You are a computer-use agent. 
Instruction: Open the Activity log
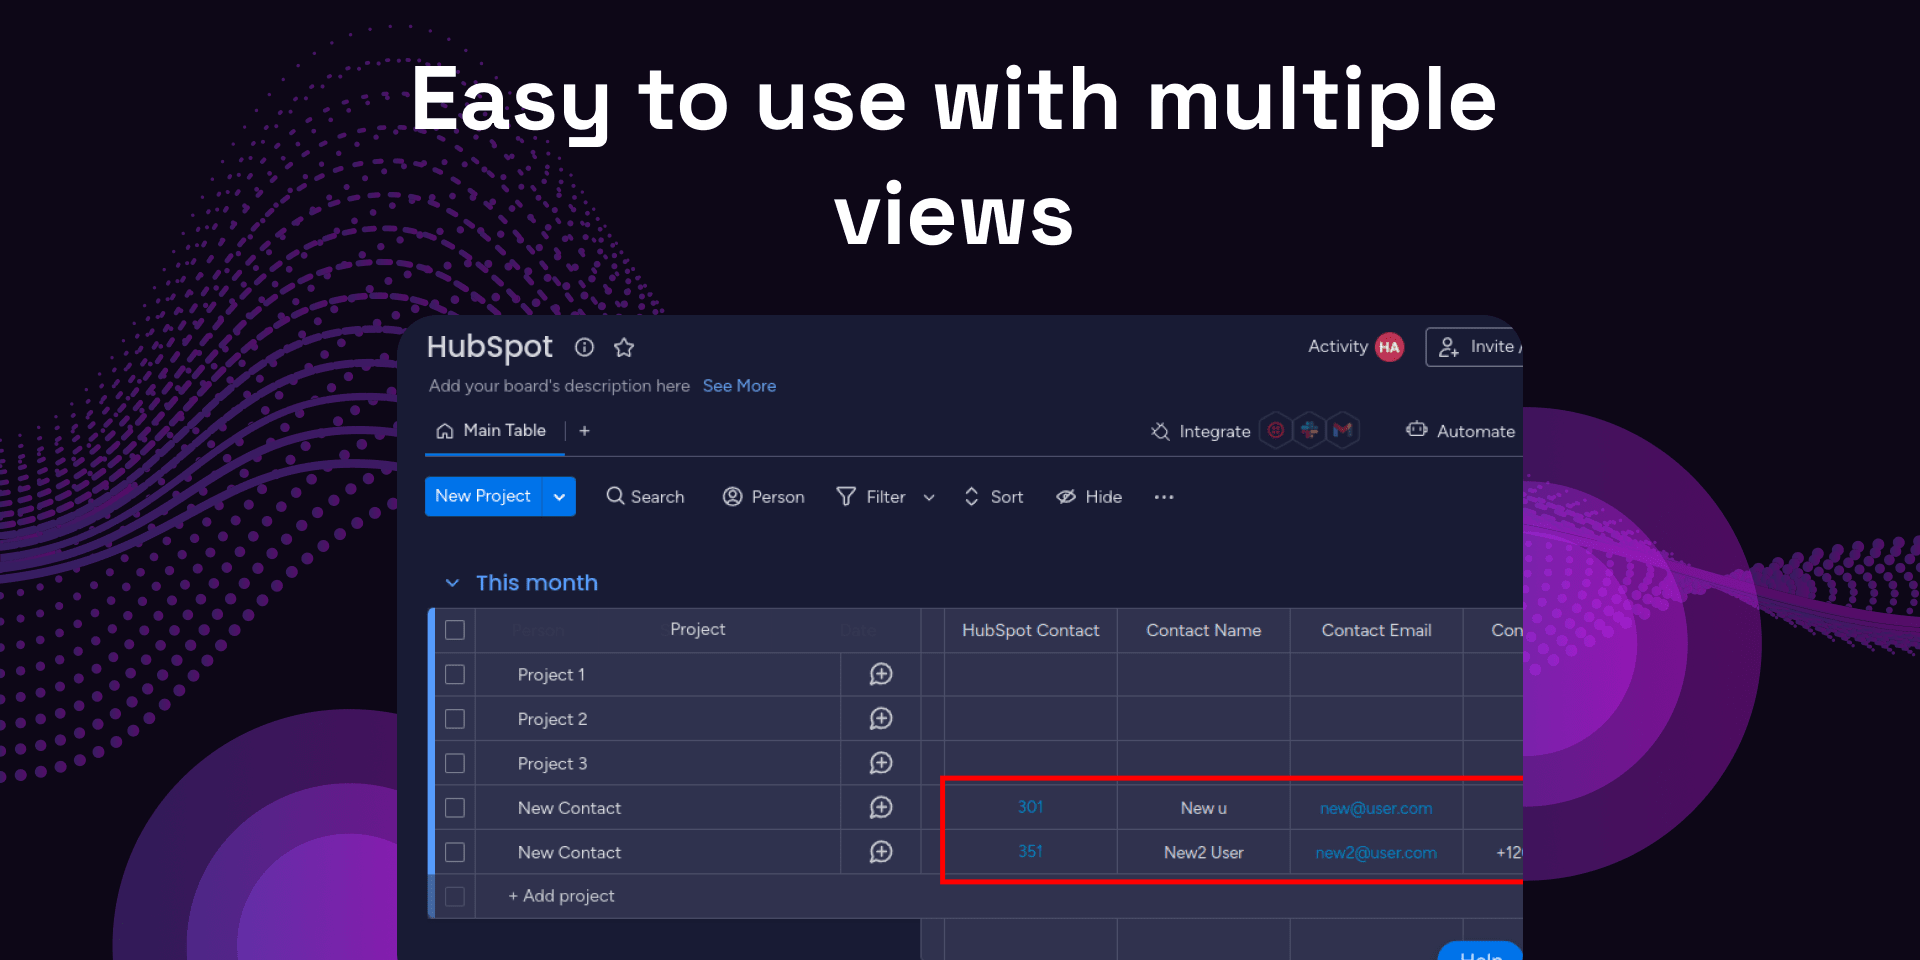pyautogui.click(x=1337, y=346)
